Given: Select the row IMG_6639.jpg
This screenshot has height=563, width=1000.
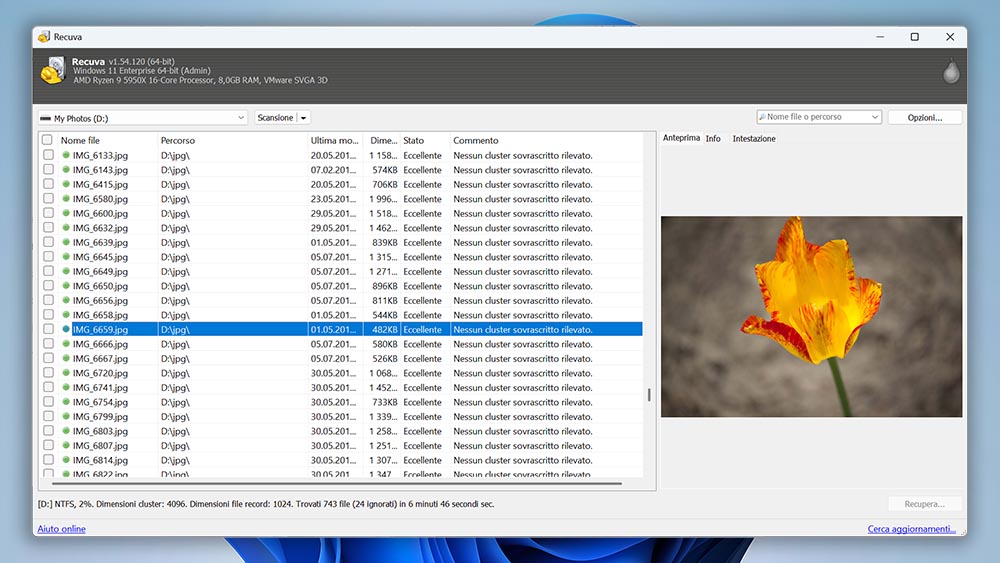Looking at the screenshot, I should (x=341, y=242).
